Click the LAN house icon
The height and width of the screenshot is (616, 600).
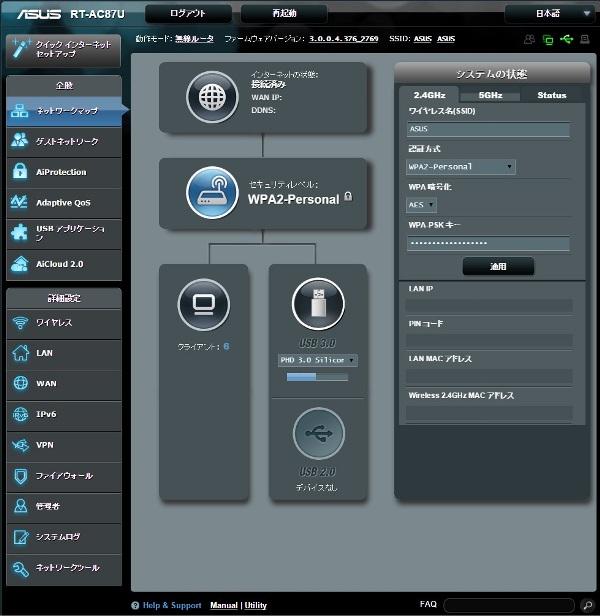tap(20, 353)
